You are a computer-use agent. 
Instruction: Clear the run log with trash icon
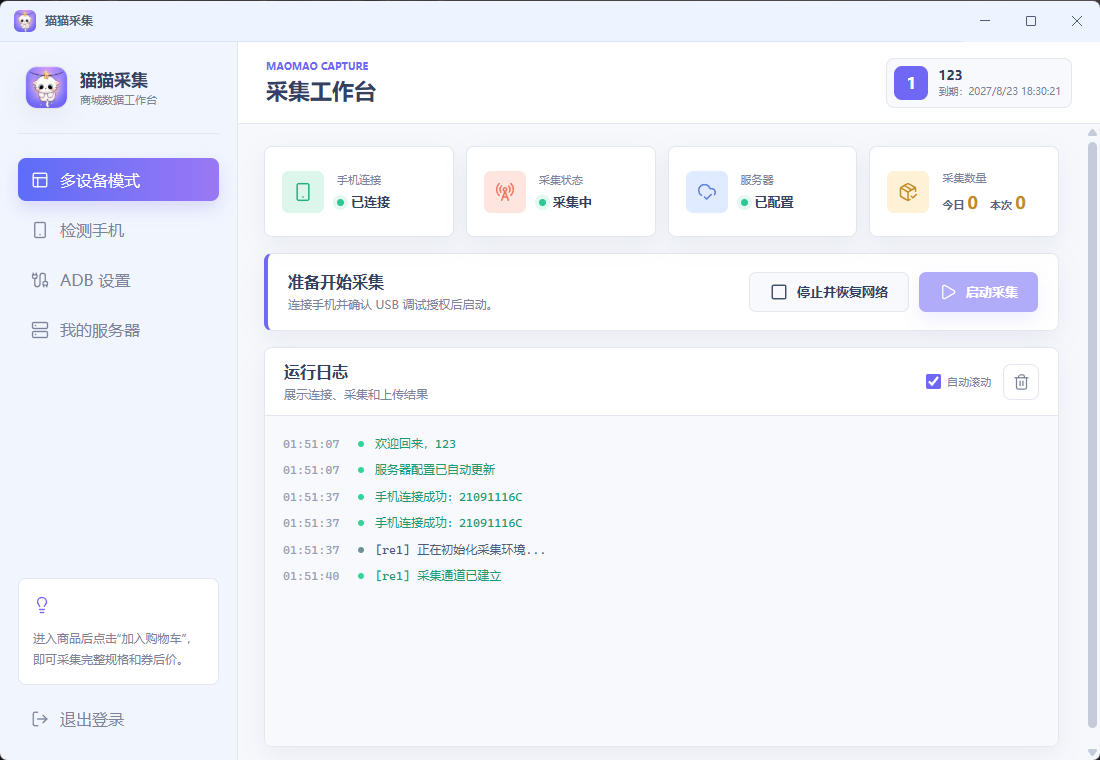tap(1021, 382)
